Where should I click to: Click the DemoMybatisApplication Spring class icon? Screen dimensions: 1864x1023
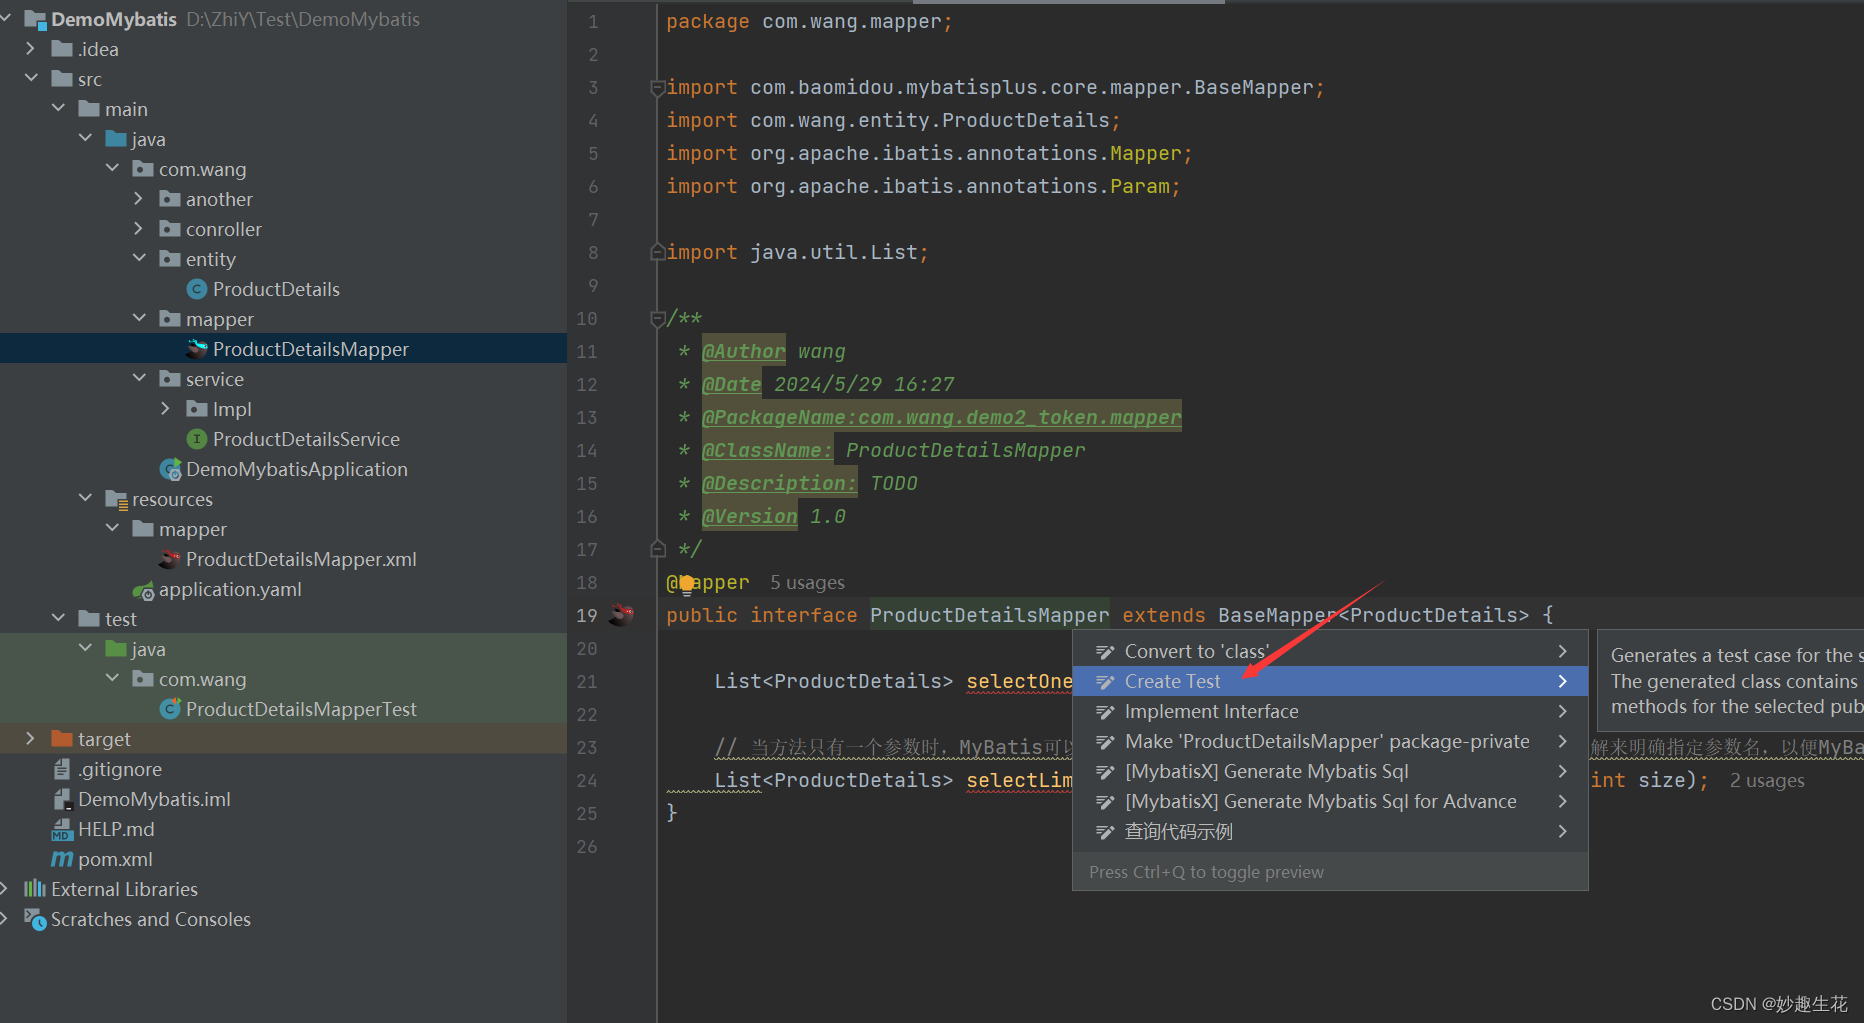pyautogui.click(x=171, y=469)
